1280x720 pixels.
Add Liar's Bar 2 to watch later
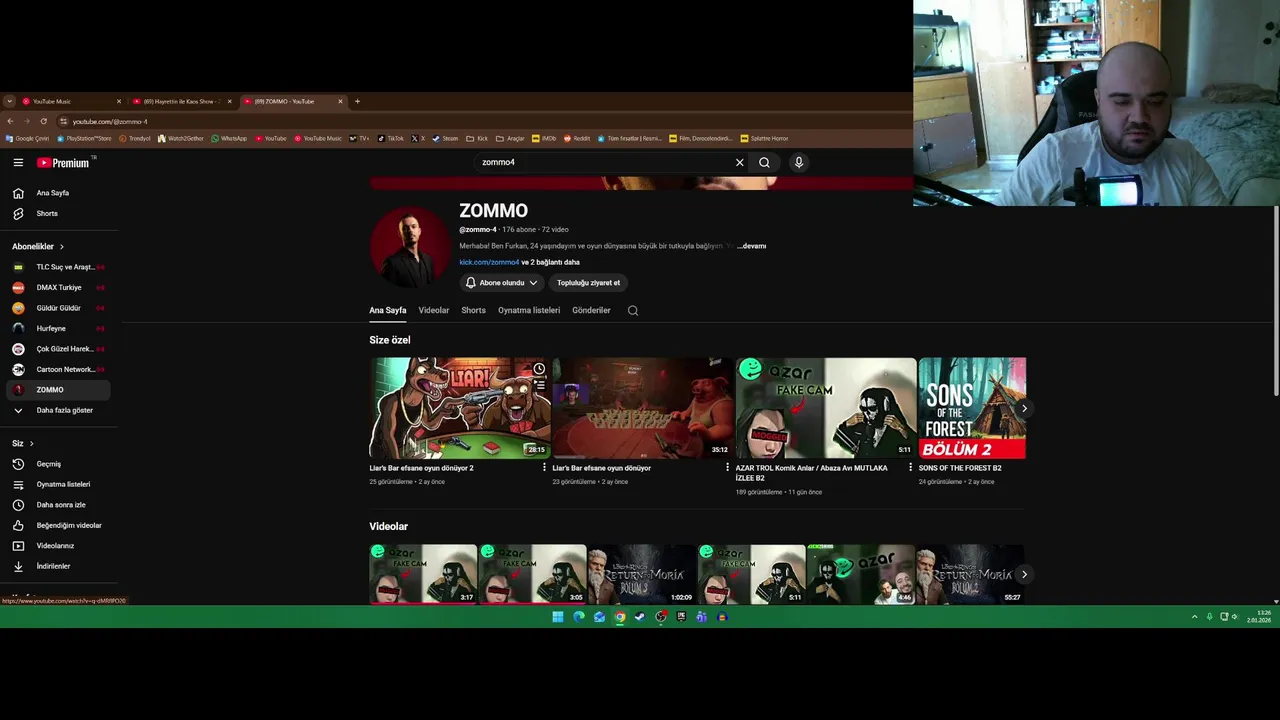coord(539,369)
